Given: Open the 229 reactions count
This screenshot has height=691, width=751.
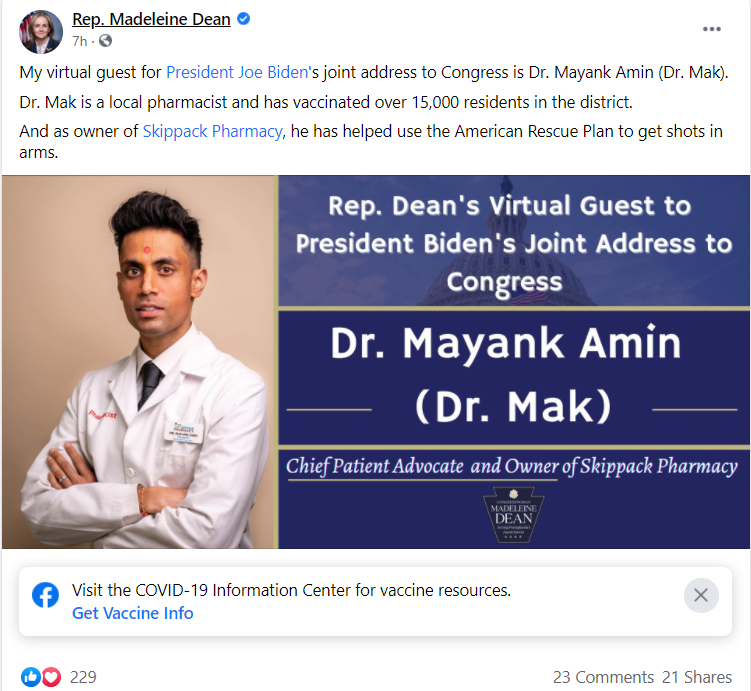Looking at the screenshot, I should [x=83, y=677].
